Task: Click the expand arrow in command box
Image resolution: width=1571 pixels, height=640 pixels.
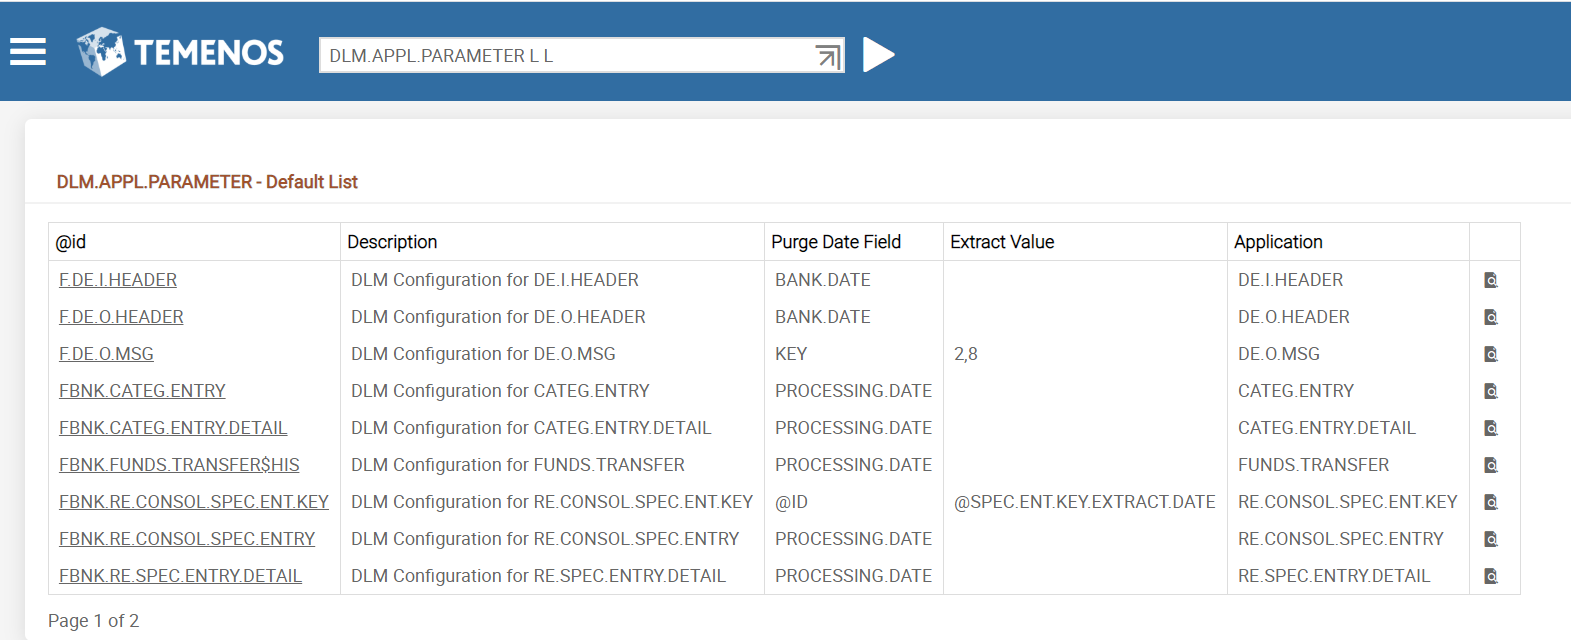Action: click(x=827, y=56)
